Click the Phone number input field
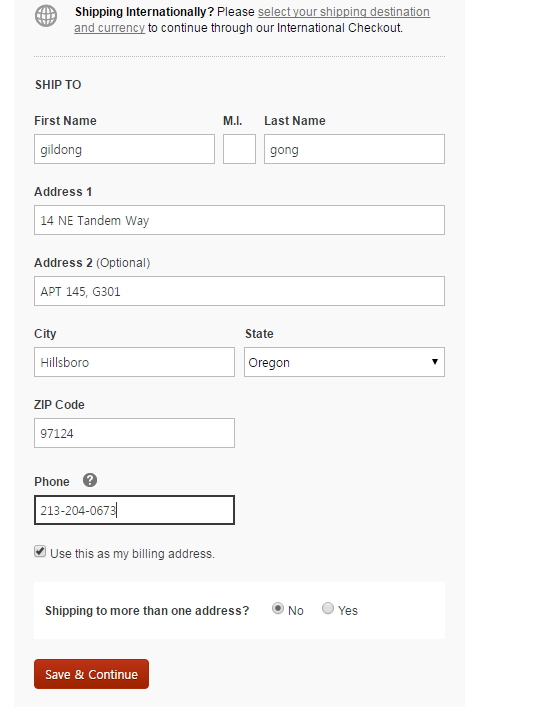The height and width of the screenshot is (707, 538). (x=134, y=510)
